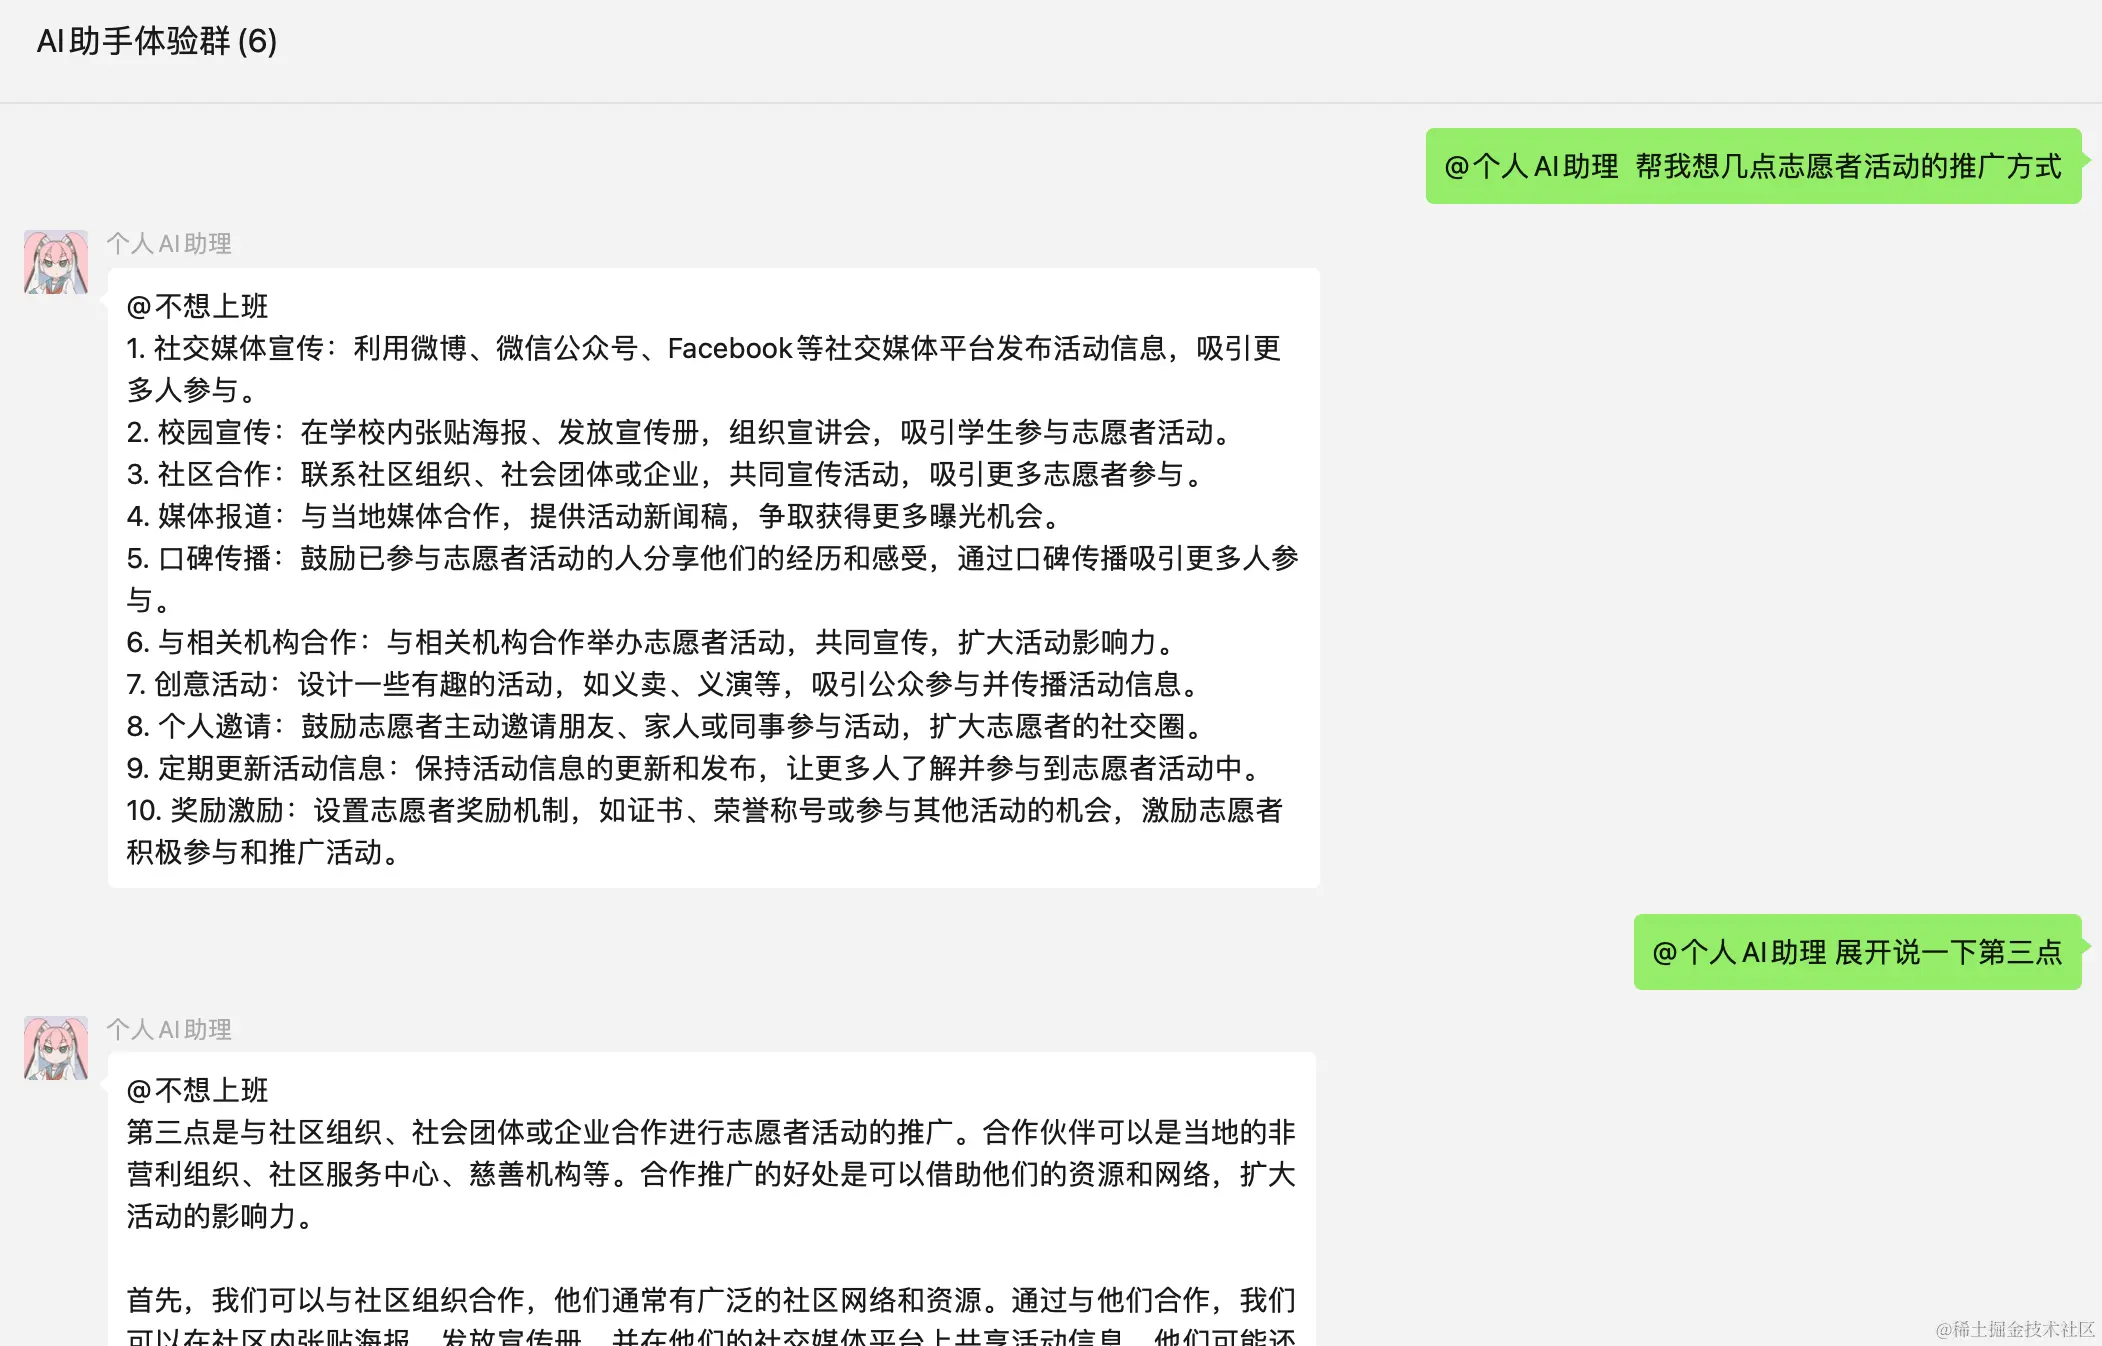The height and width of the screenshot is (1346, 2102).
Task: Click @不想上班 mention in the second reply
Action: pos(198,1090)
